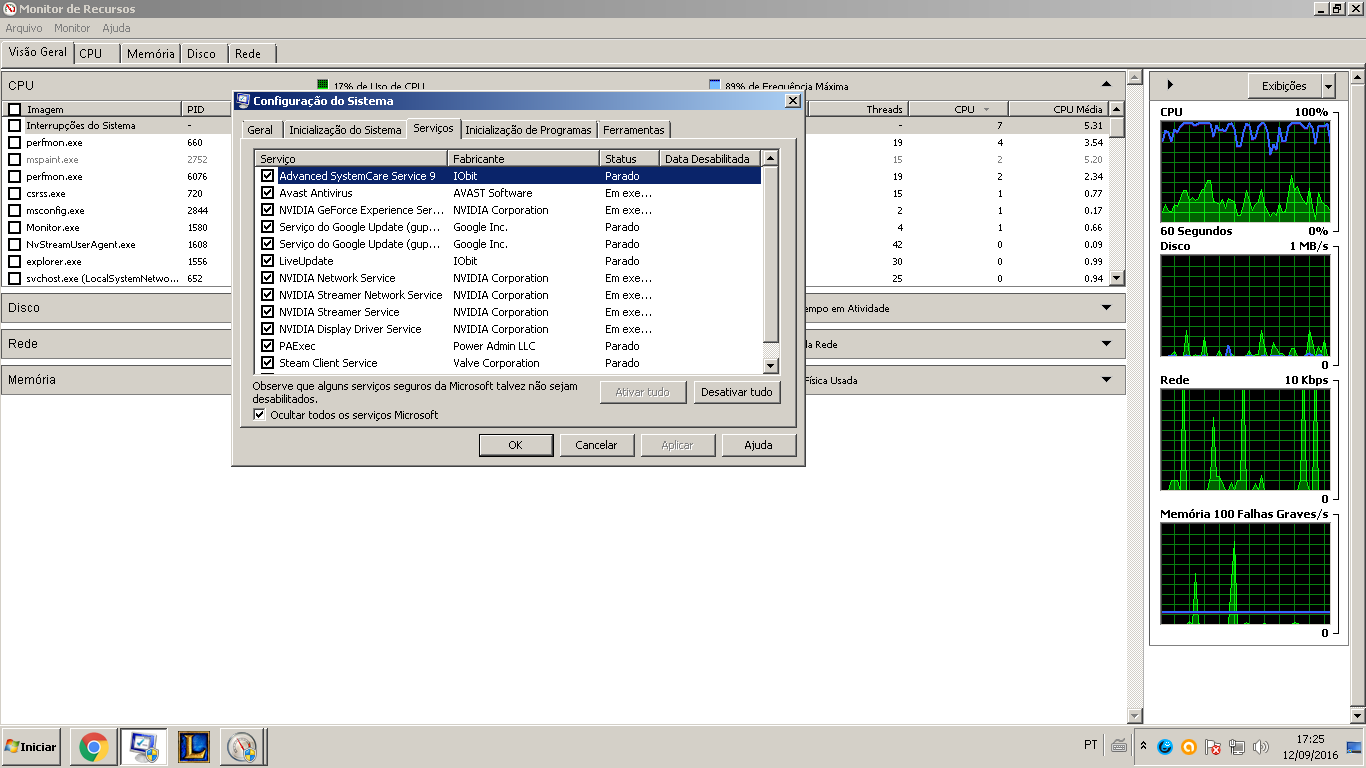Open the Ajuda menu in Resource Monitor
This screenshot has height=768, width=1366.
116,28
